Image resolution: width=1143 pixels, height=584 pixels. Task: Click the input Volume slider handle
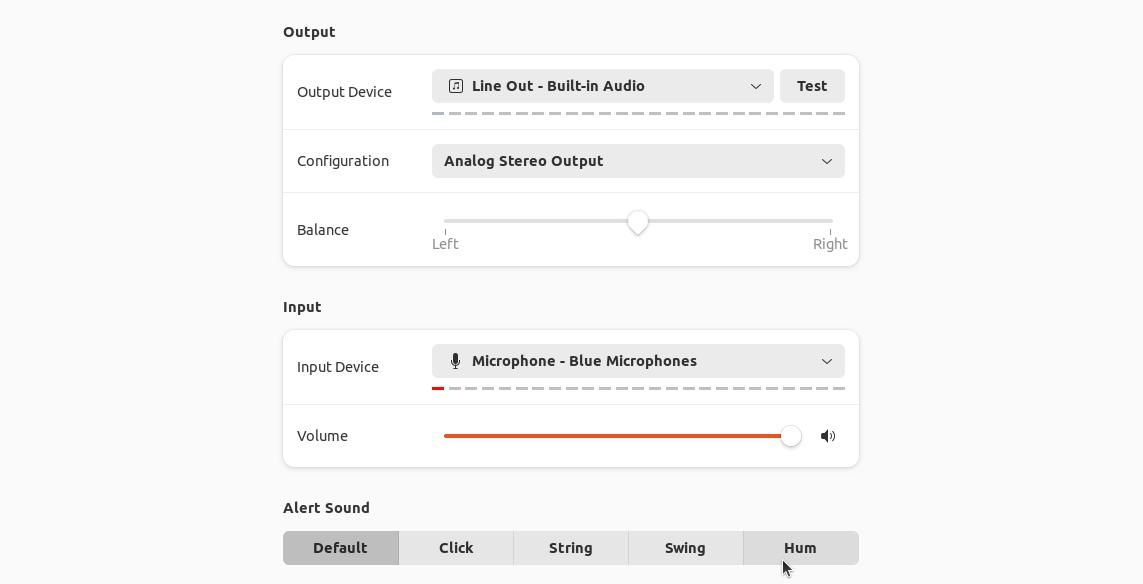point(791,436)
